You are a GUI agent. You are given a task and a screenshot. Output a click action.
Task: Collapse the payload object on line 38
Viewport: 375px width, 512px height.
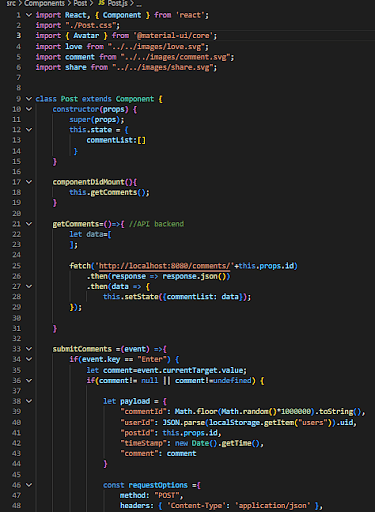pos(29,401)
